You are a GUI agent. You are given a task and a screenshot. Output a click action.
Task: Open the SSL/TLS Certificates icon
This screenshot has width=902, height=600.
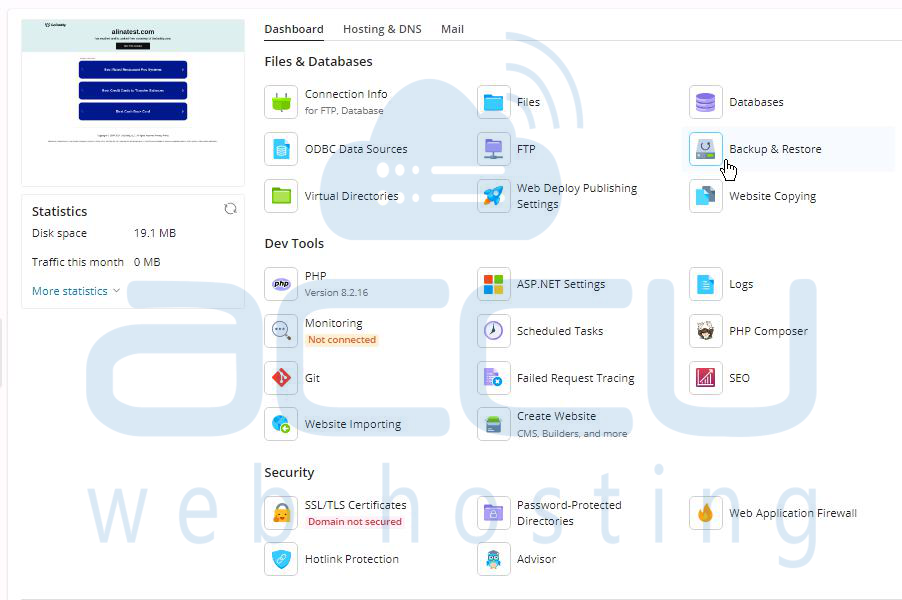click(x=281, y=513)
